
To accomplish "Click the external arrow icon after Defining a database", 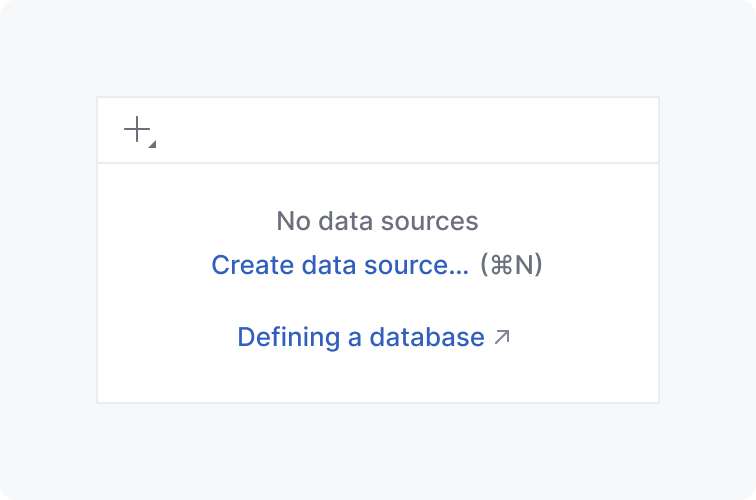I will click(502, 337).
